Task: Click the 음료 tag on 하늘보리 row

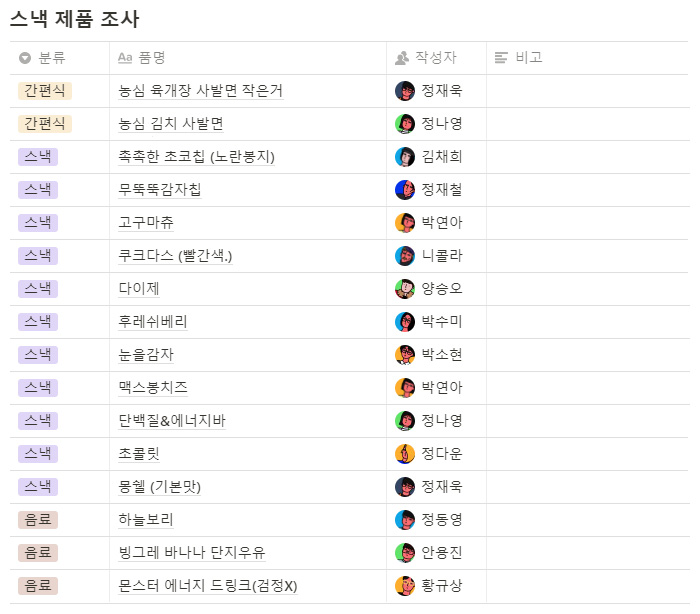Action: point(38,520)
